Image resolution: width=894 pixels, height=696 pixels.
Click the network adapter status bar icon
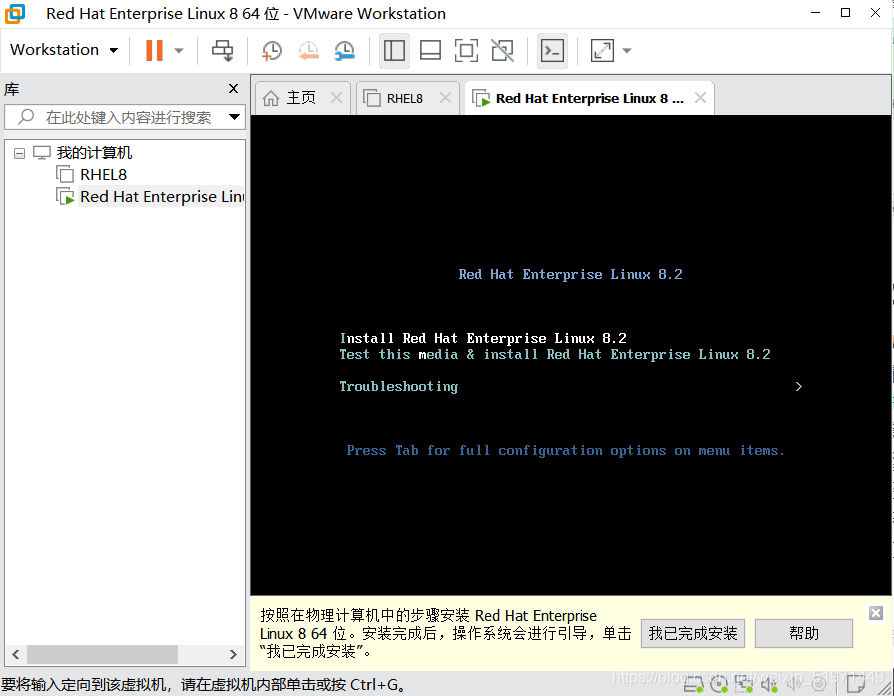743,685
